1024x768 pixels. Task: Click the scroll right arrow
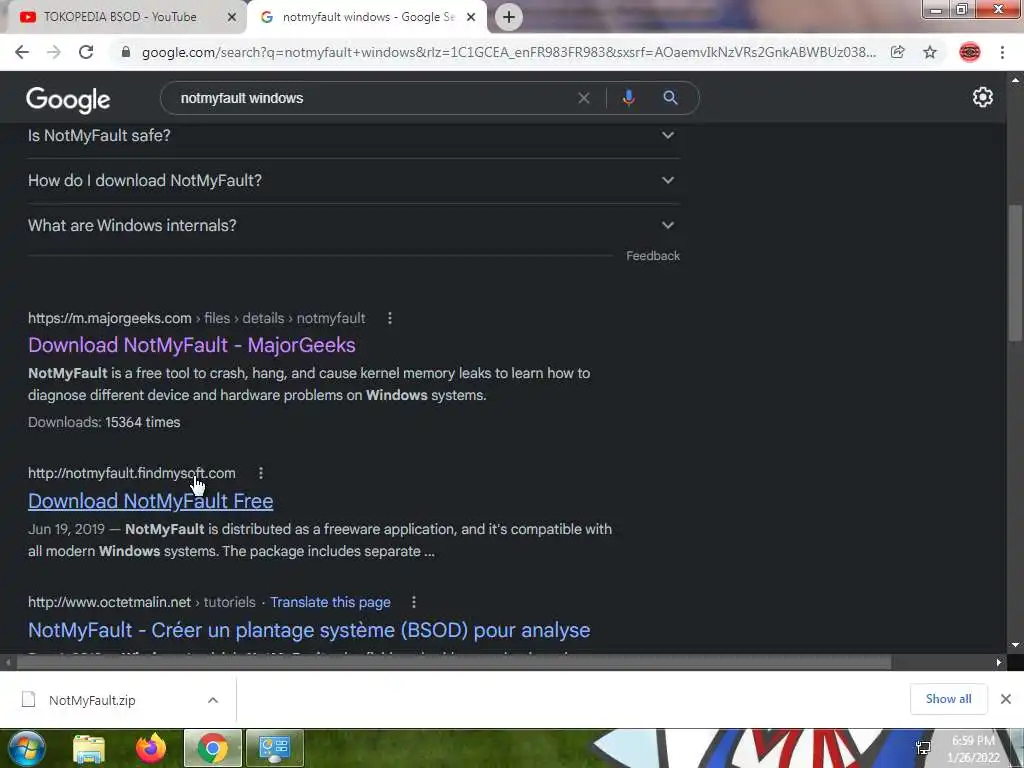click(999, 662)
